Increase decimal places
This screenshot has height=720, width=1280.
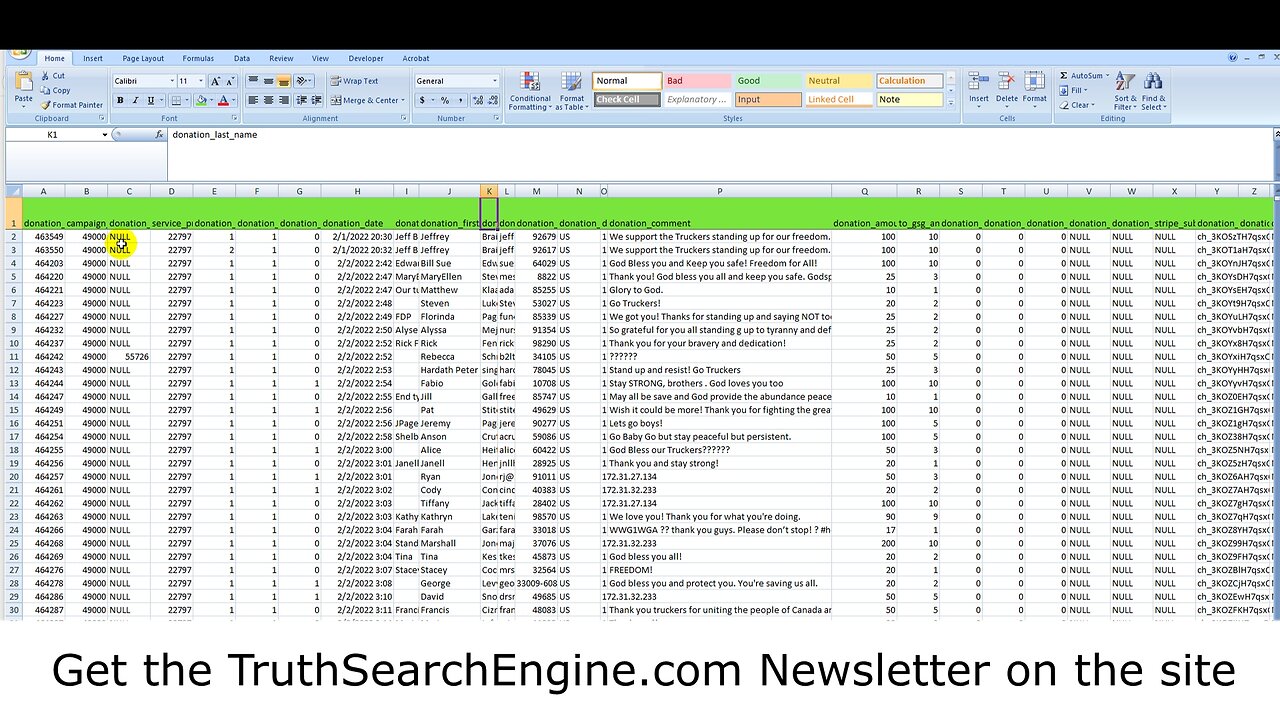(x=476, y=100)
